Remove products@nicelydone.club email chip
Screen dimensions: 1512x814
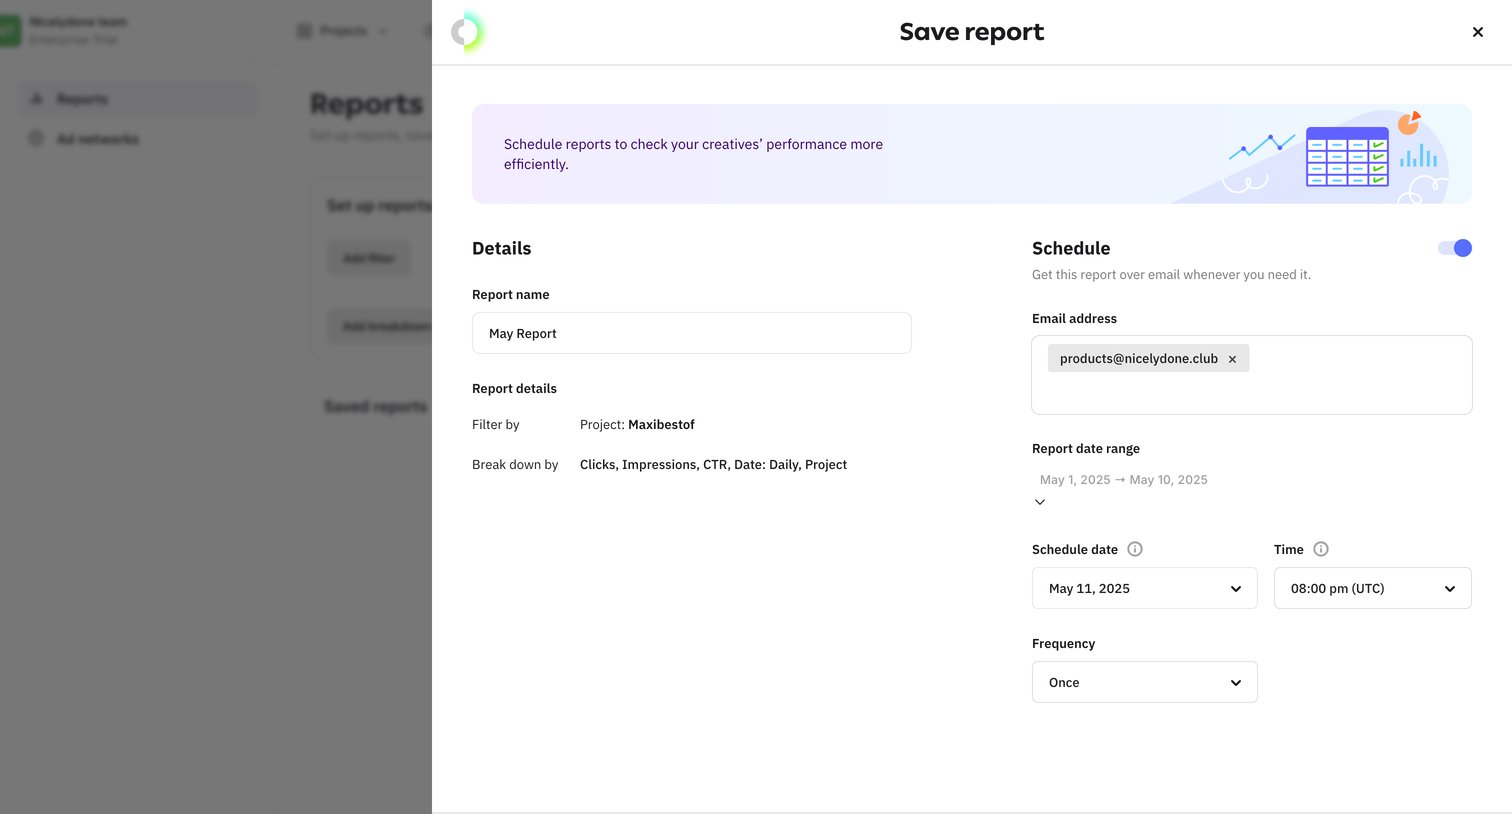(1232, 359)
